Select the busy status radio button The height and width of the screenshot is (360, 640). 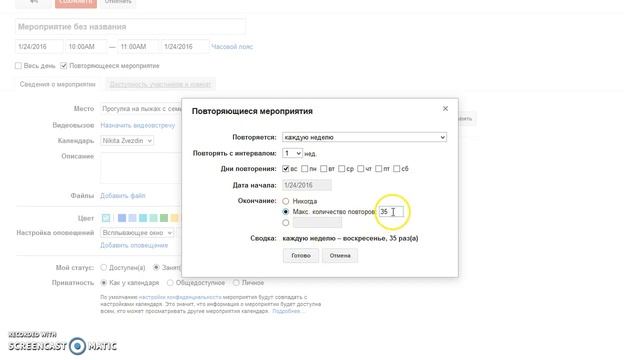click(x=156, y=267)
